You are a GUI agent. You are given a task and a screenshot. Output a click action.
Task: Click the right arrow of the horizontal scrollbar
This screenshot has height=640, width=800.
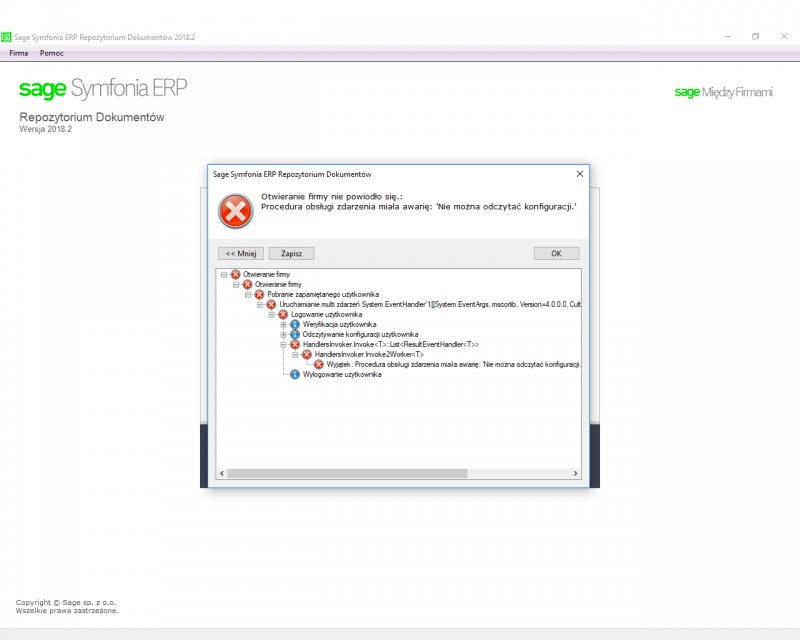(576, 474)
